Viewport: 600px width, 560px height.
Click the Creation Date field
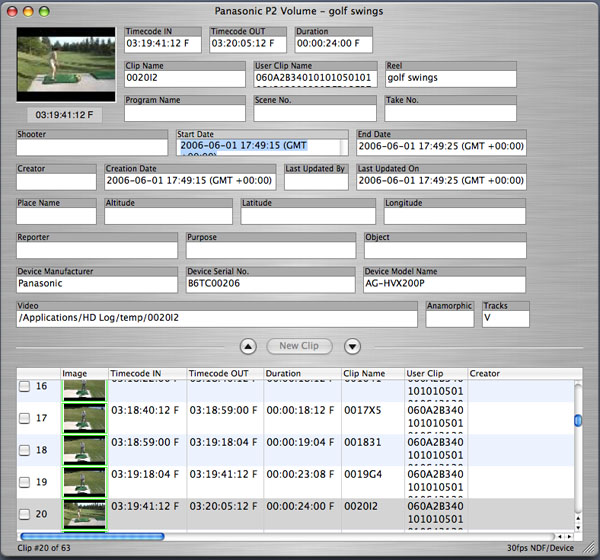[x=190, y=181]
